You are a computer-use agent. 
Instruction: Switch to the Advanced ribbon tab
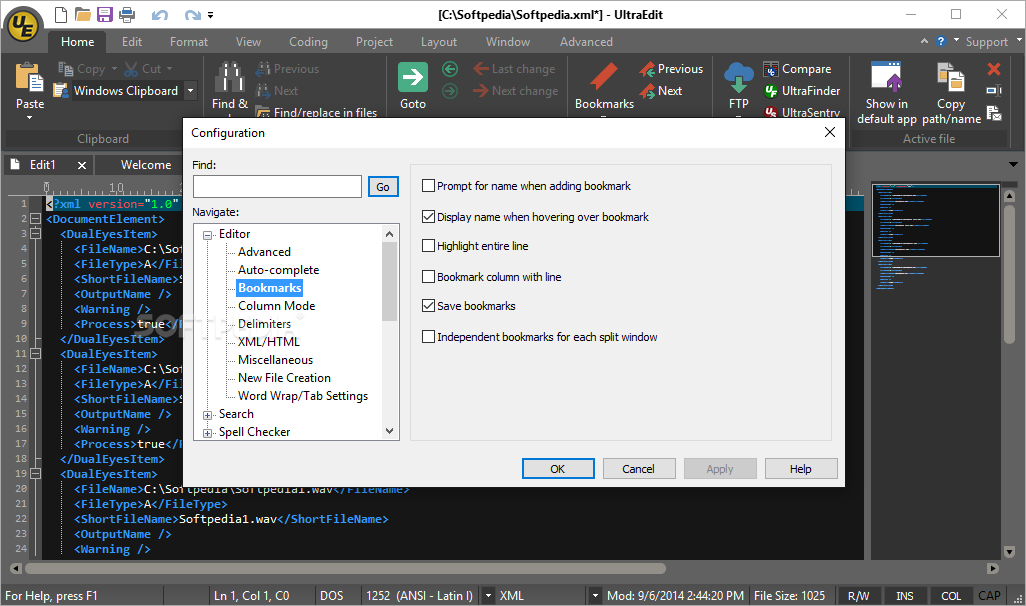586,42
